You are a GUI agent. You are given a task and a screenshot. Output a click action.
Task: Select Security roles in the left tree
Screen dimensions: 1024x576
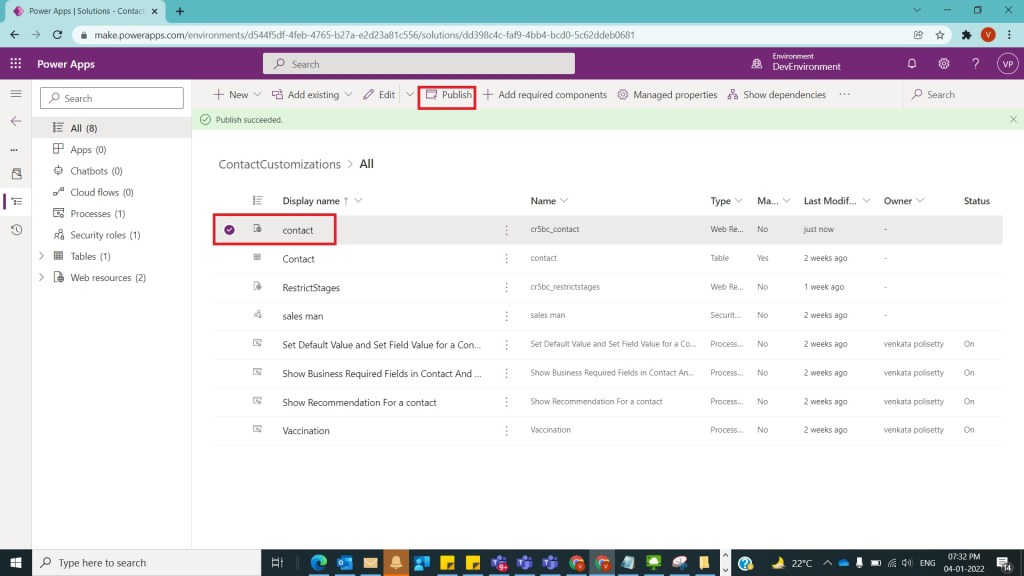pyautogui.click(x=104, y=235)
